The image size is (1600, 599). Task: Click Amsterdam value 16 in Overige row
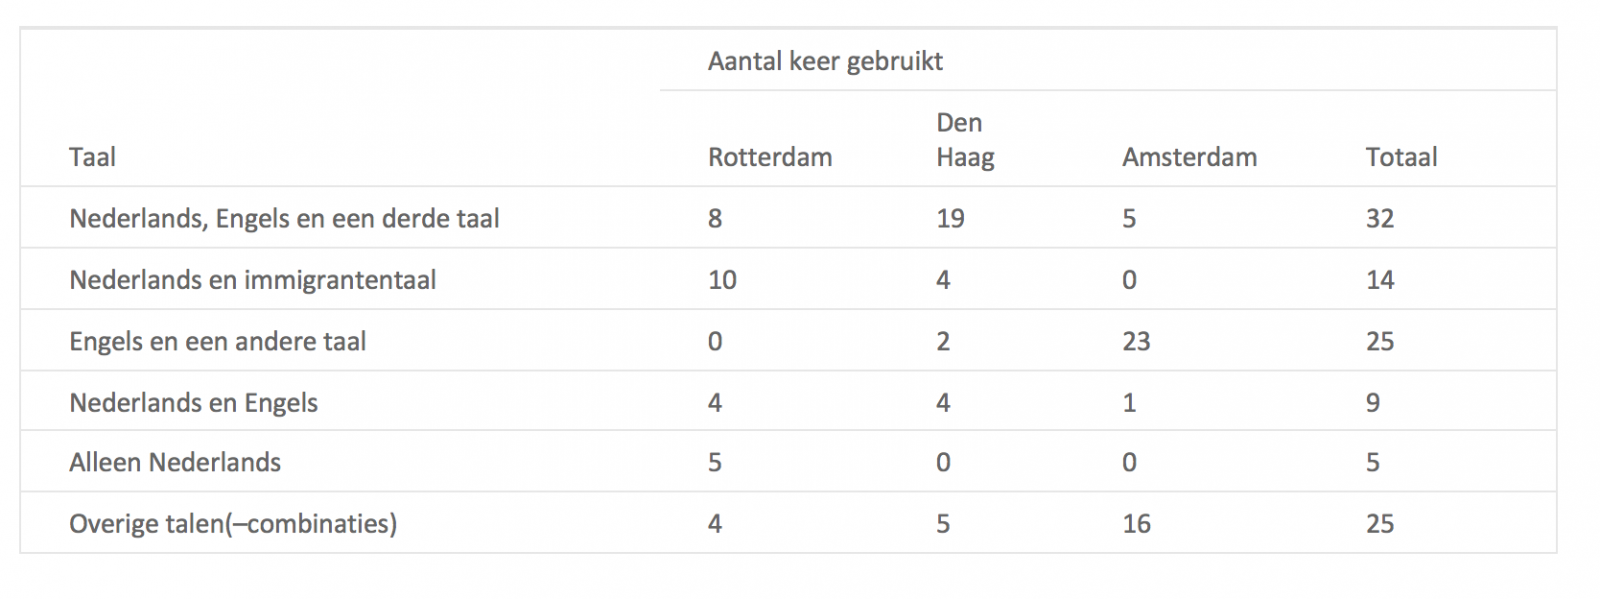pos(1136,524)
